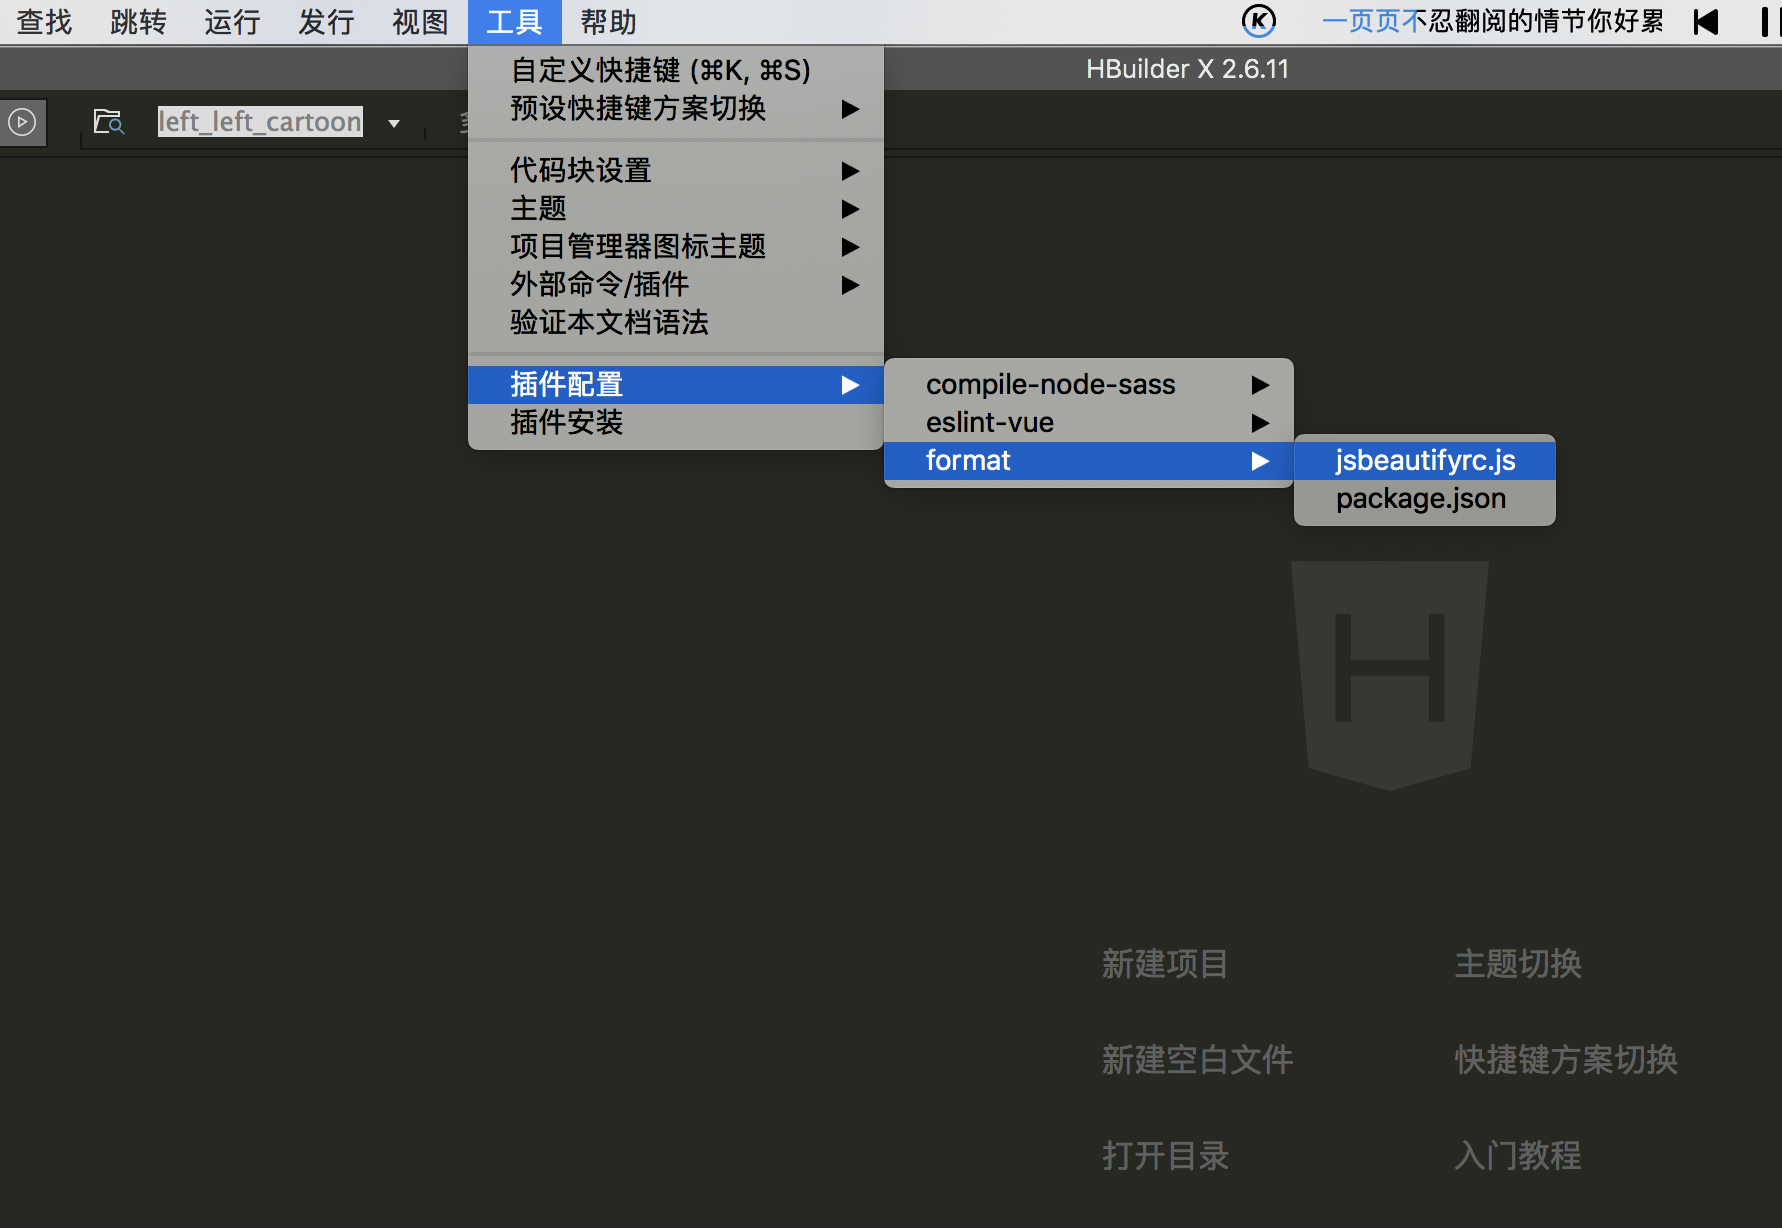
Task: Click the 入门教程 link
Action: (1518, 1156)
